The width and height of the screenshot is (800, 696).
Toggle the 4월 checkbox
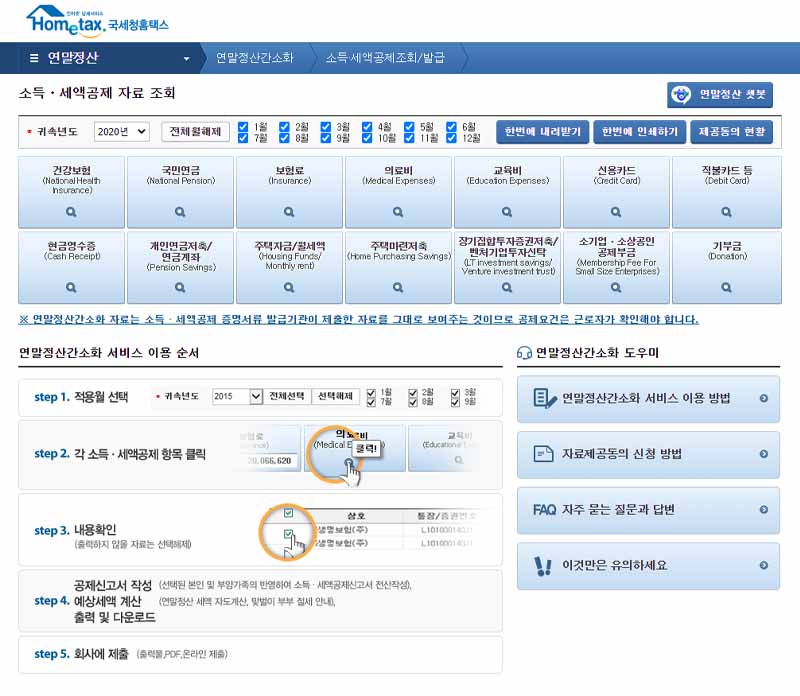pyautogui.click(x=367, y=127)
